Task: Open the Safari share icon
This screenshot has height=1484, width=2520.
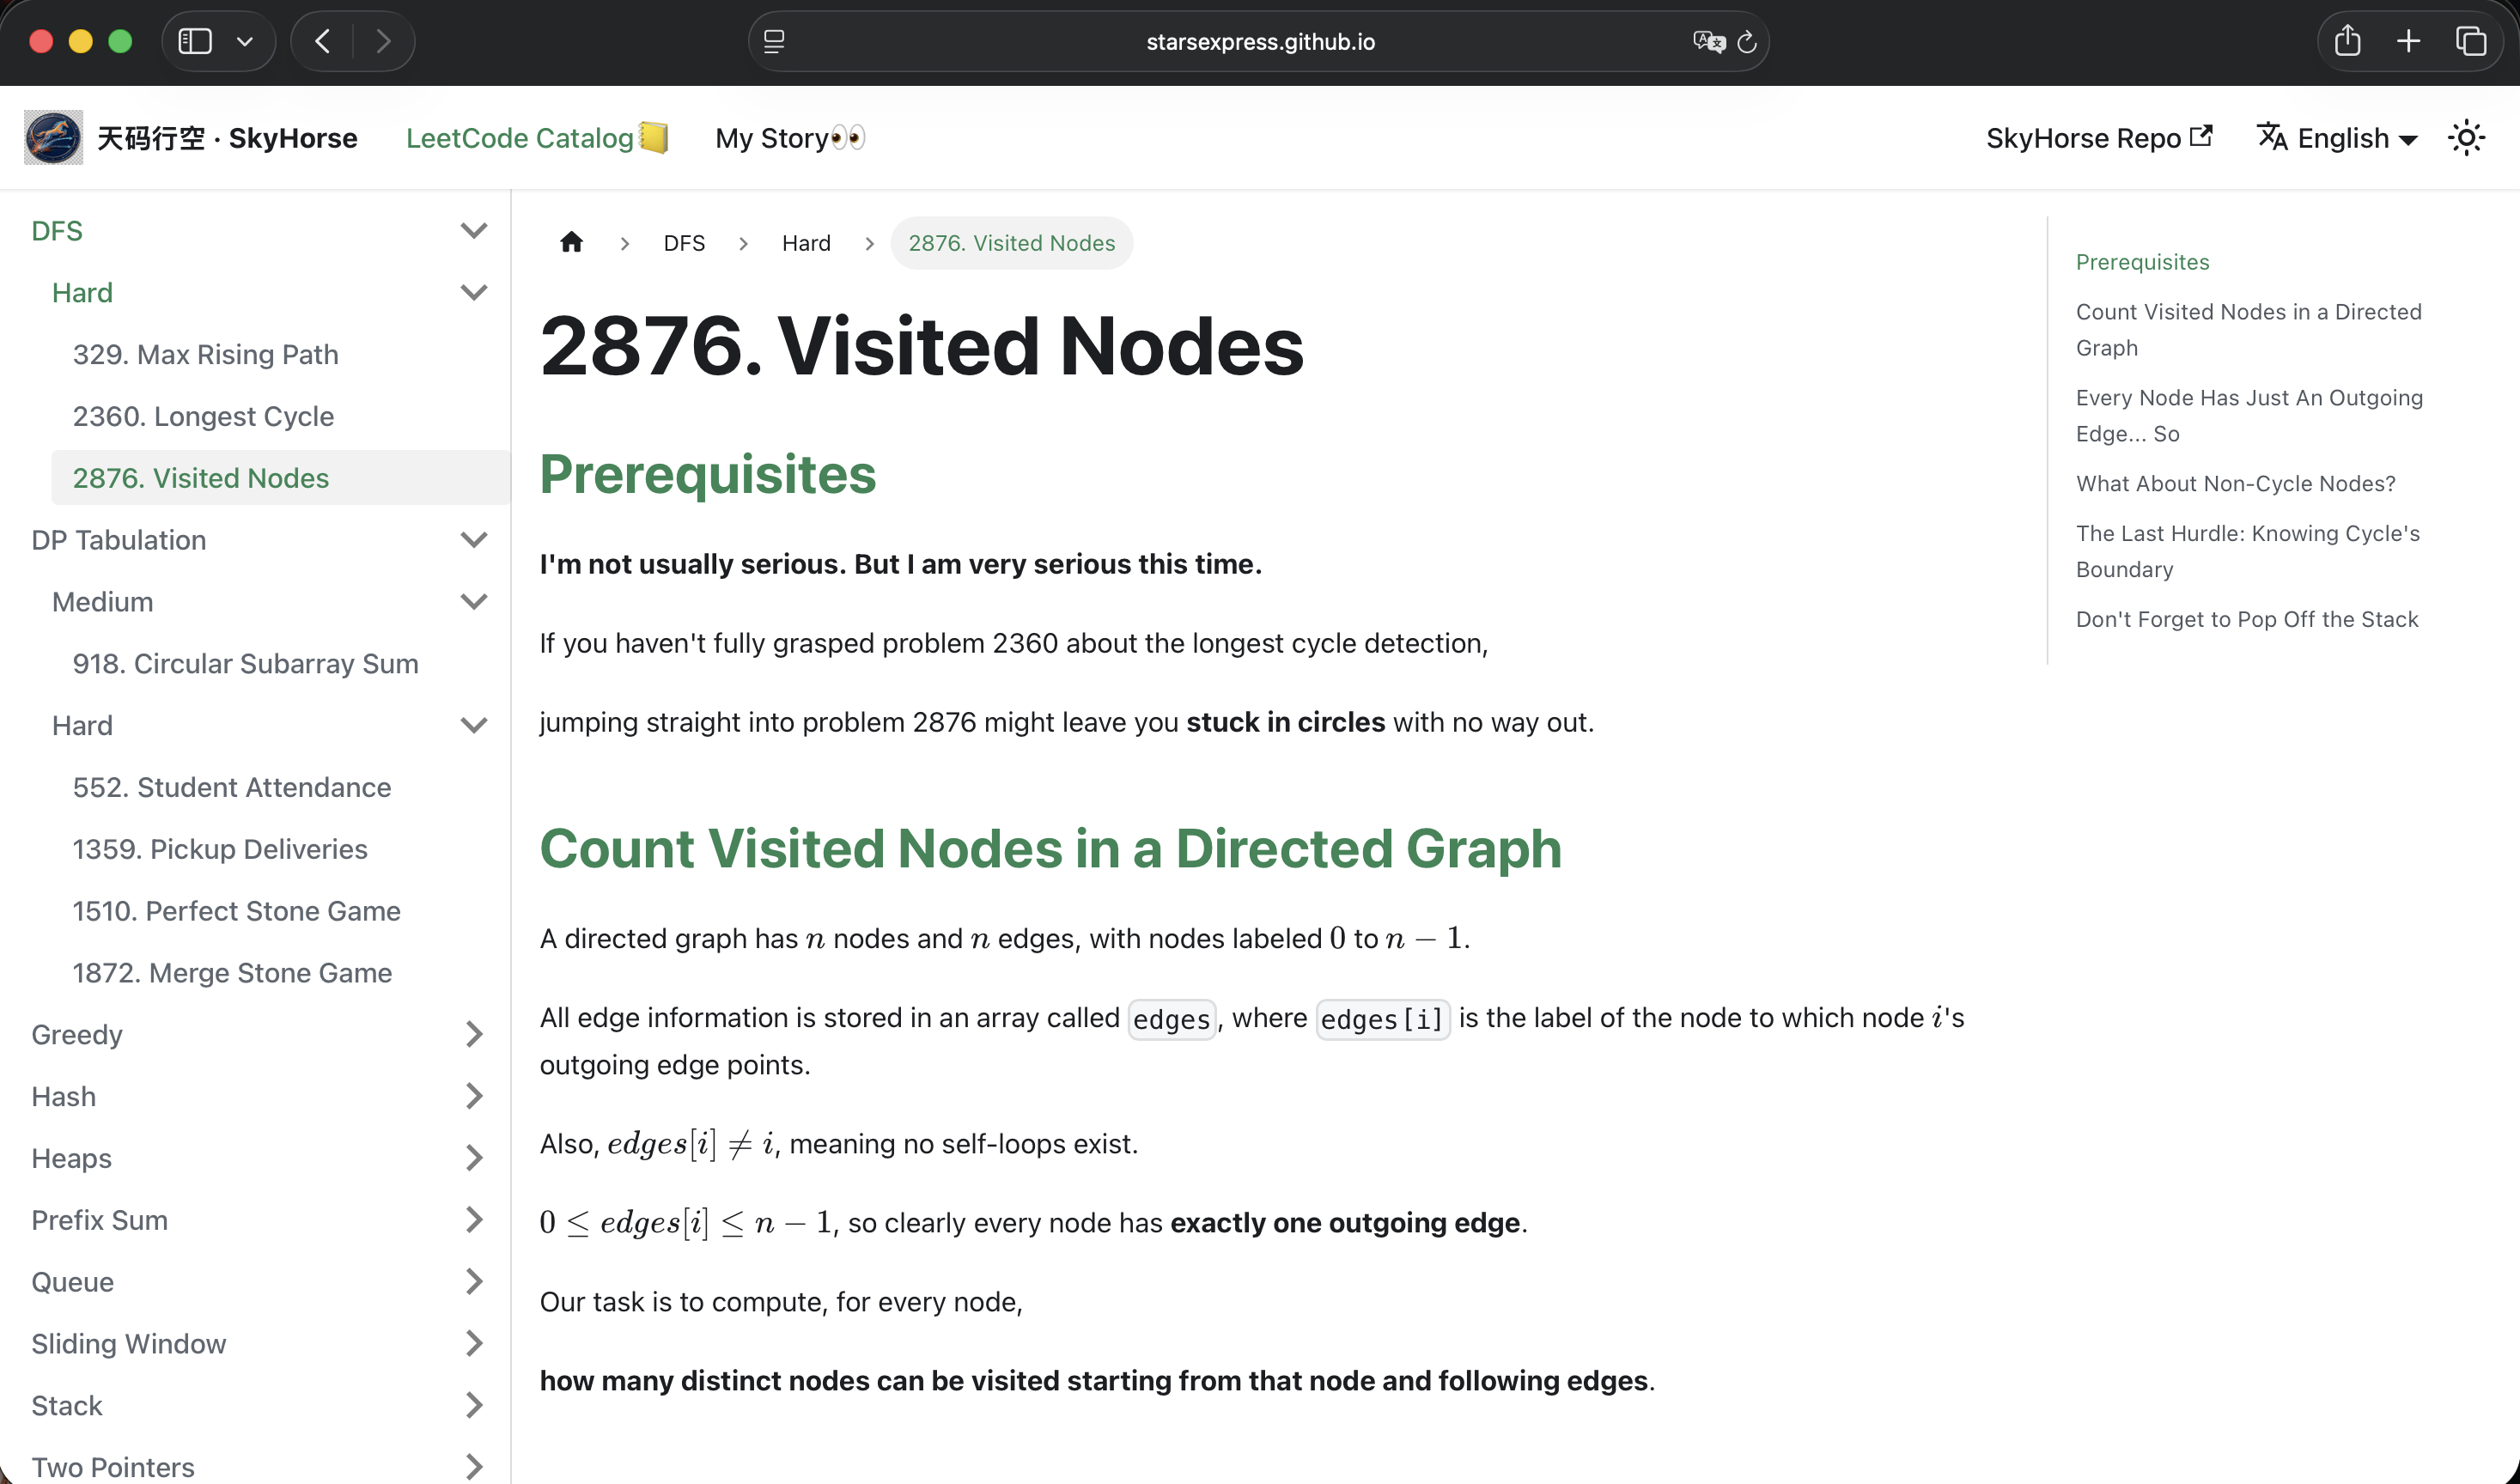Action: tap(2348, 41)
